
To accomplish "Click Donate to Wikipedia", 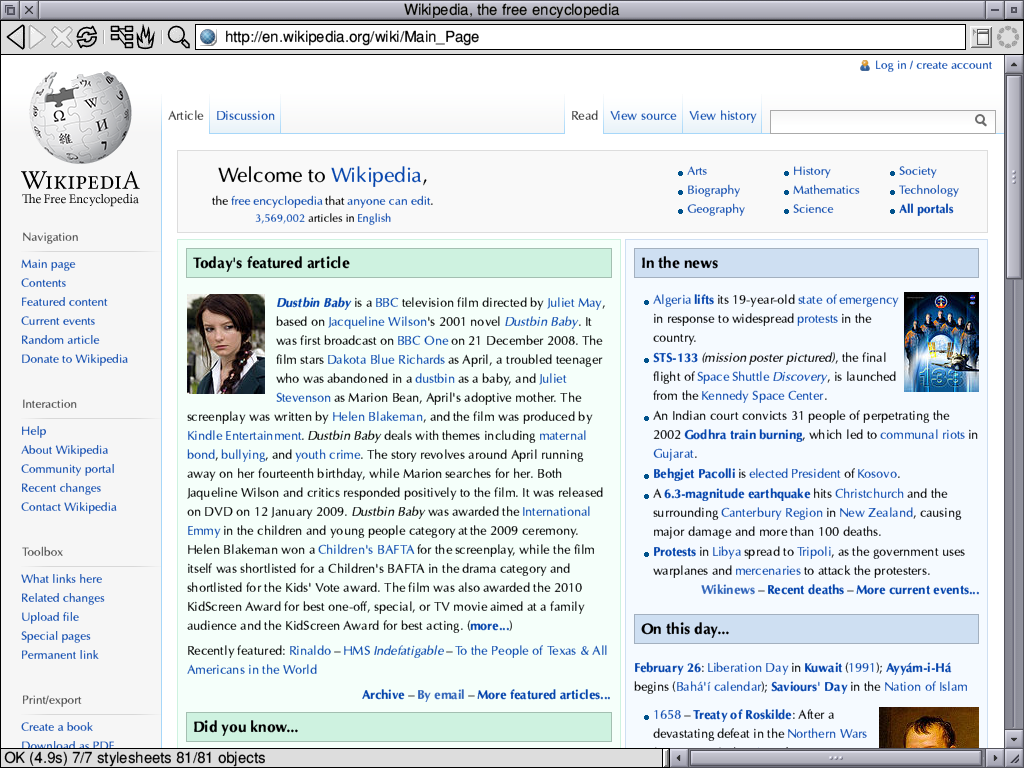I will tap(74, 359).
